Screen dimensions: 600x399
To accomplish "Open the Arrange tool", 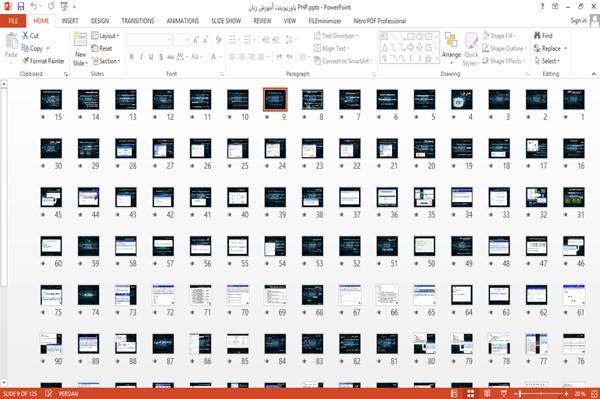I will click(451, 49).
